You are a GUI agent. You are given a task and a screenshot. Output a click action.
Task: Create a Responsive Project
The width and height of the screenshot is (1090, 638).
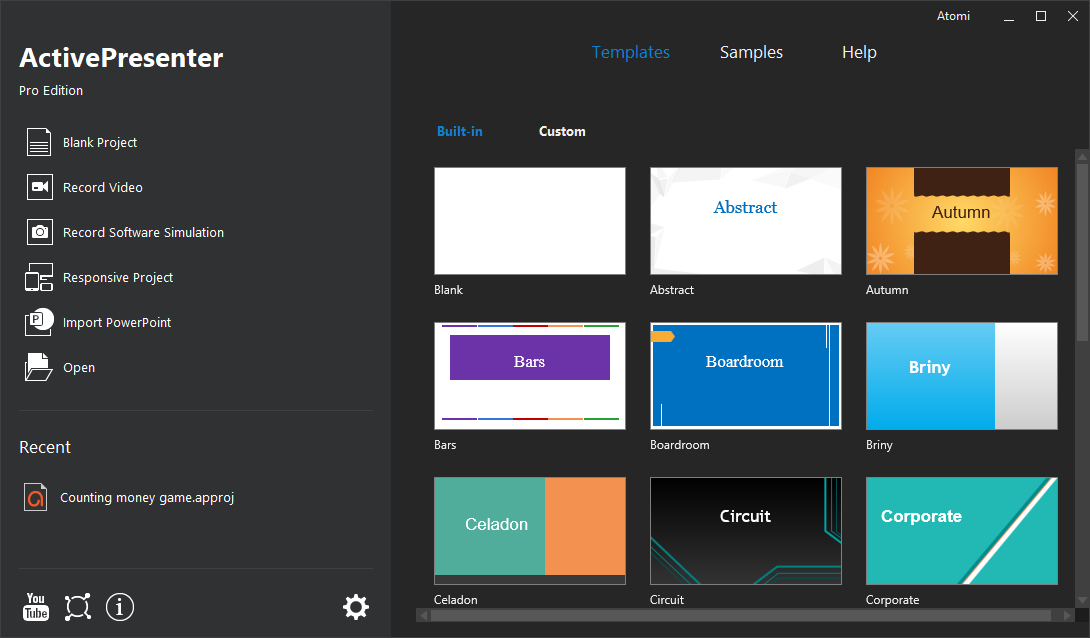pyautogui.click(x=118, y=278)
